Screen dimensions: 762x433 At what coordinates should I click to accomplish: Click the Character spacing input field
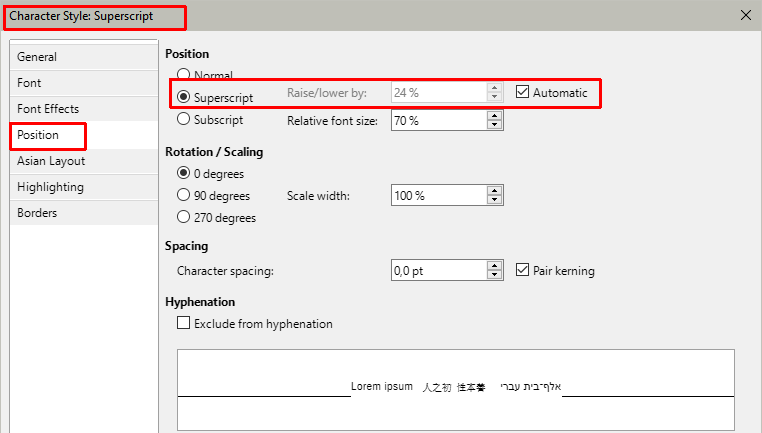click(x=438, y=270)
